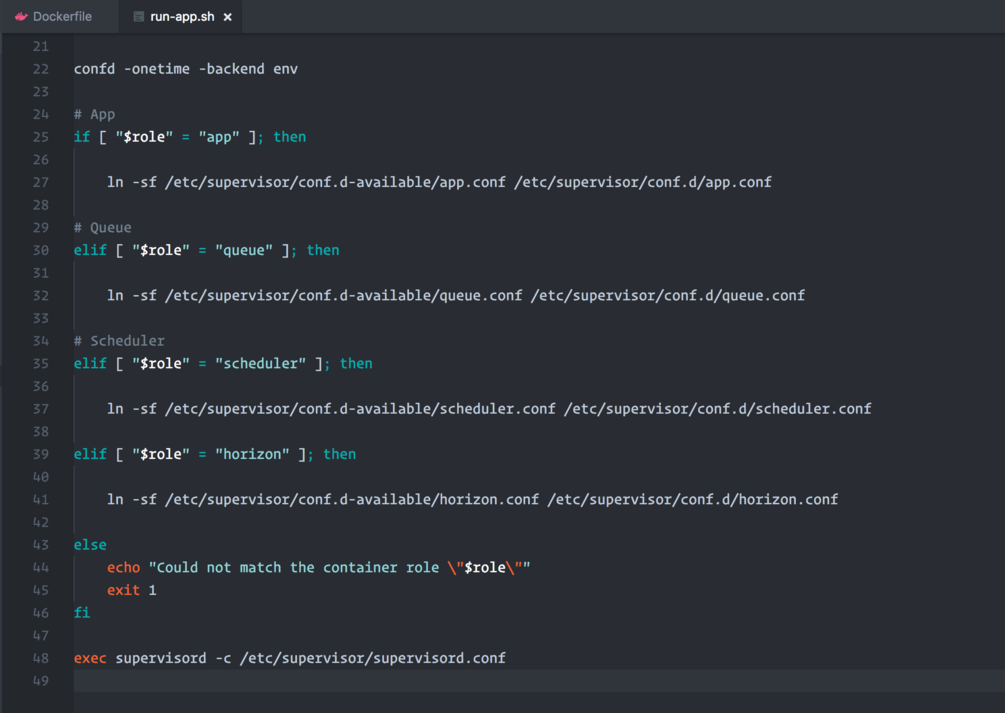Click the echo "Could not match" line
1005x713 pixels.
point(318,567)
